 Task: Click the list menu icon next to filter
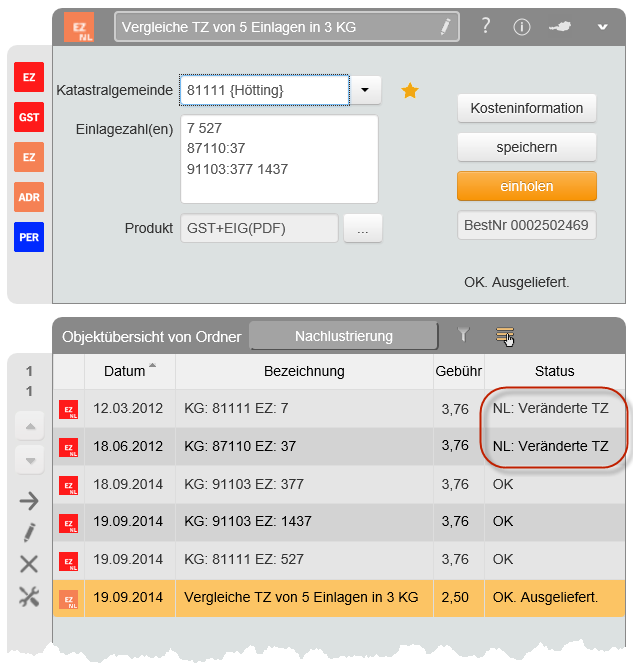(x=505, y=337)
